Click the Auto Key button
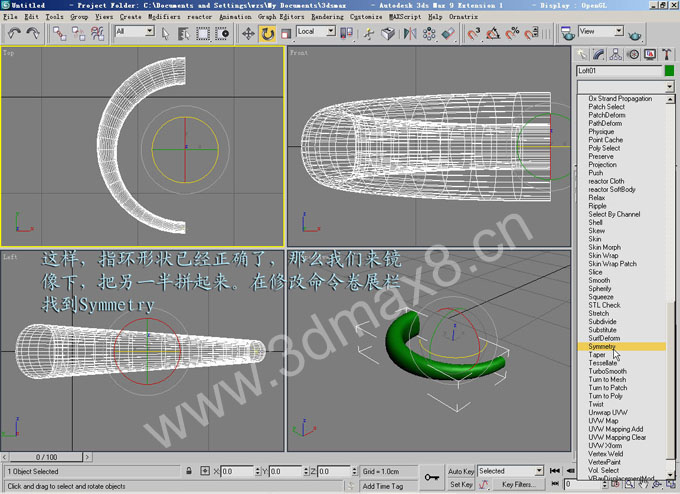This screenshot has width=680, height=494. pyautogui.click(x=461, y=471)
